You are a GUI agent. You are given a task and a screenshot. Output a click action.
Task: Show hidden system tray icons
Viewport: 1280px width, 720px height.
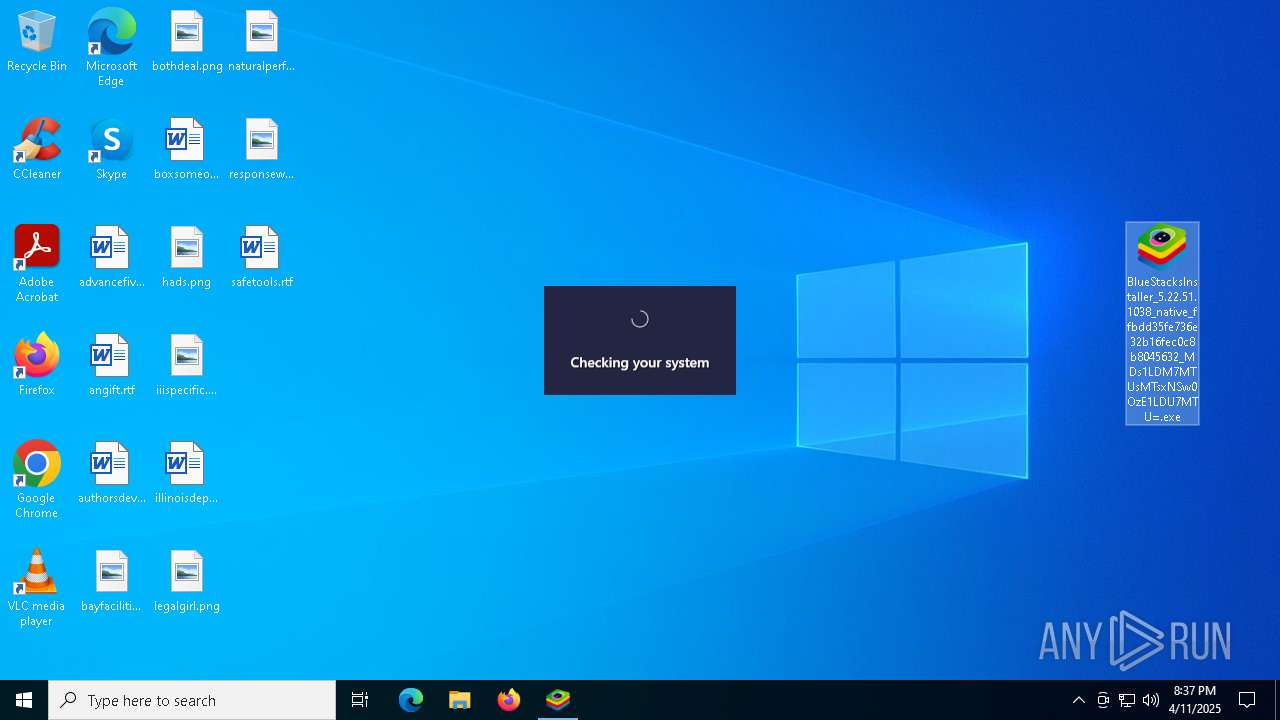click(1079, 700)
